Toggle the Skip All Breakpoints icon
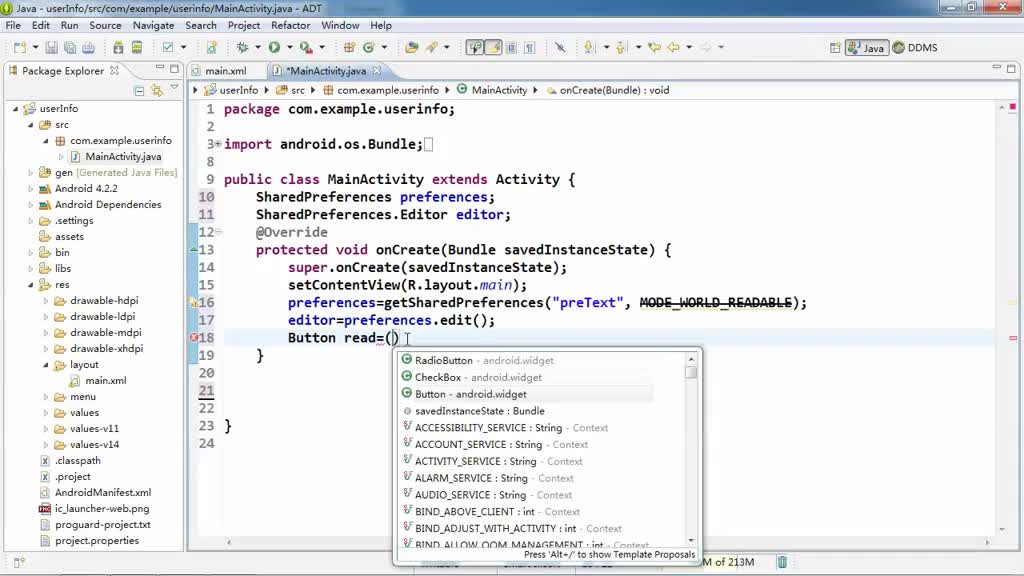 [x=560, y=48]
